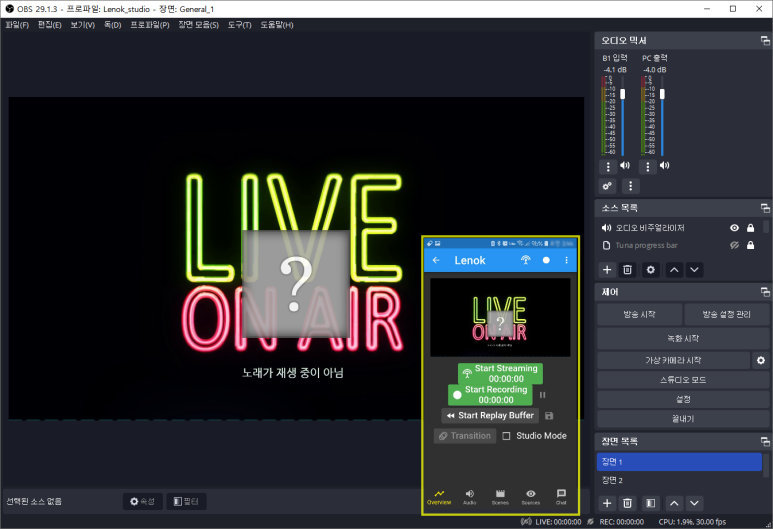
Task: Click the 가상 카메라 시작 button
Action: click(x=673, y=360)
